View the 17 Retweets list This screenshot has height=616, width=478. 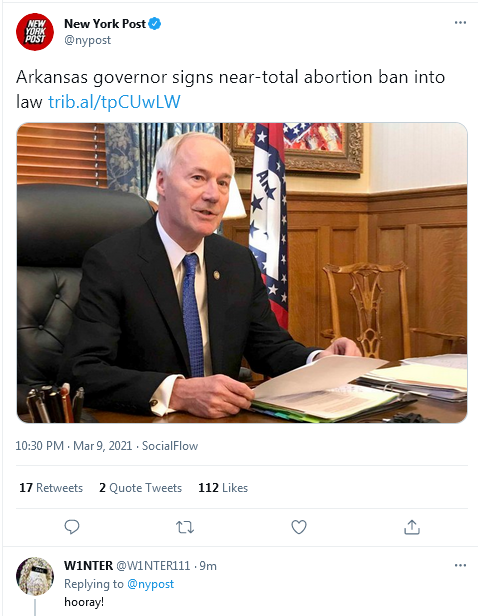tap(51, 488)
